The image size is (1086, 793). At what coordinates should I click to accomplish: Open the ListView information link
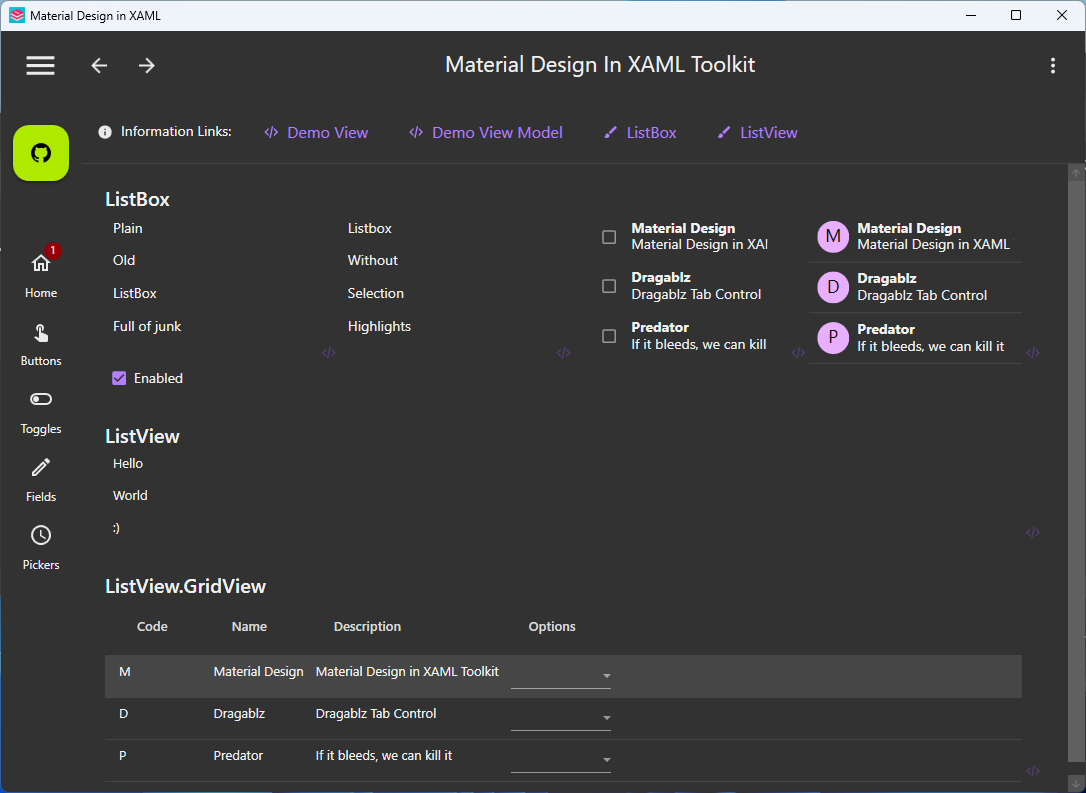coord(757,132)
